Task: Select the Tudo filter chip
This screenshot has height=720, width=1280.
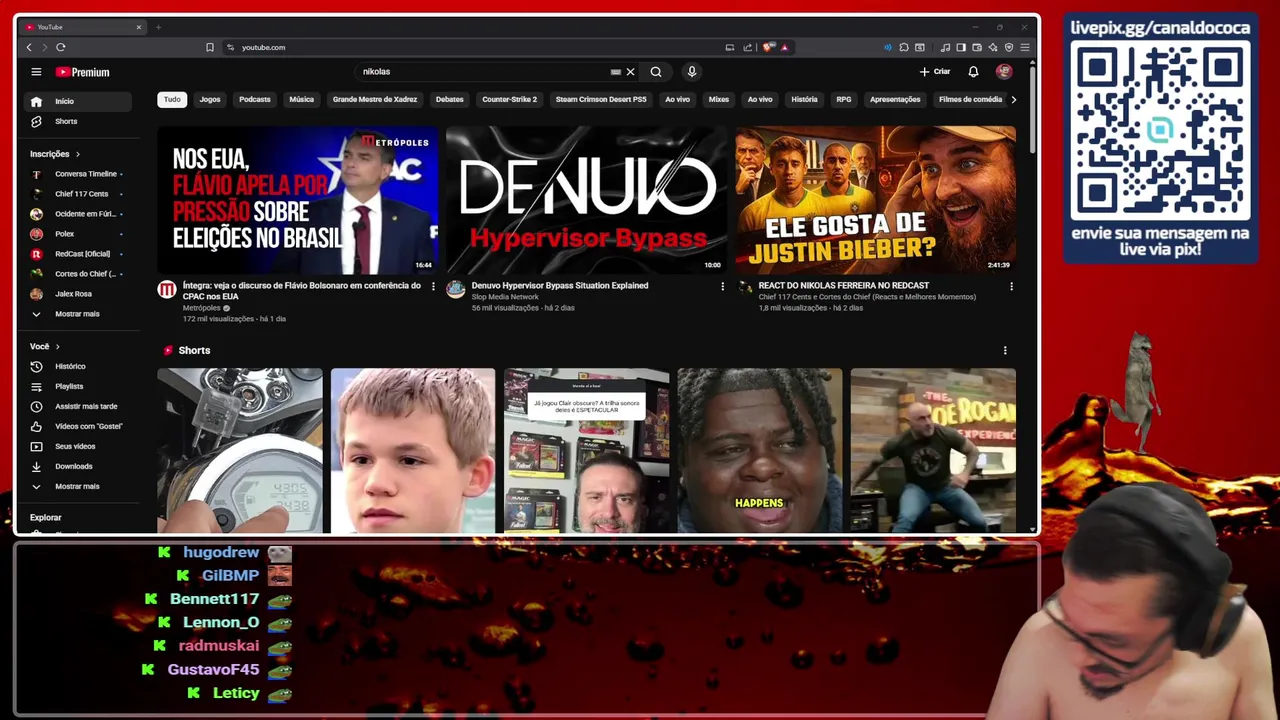Action: pos(172,99)
